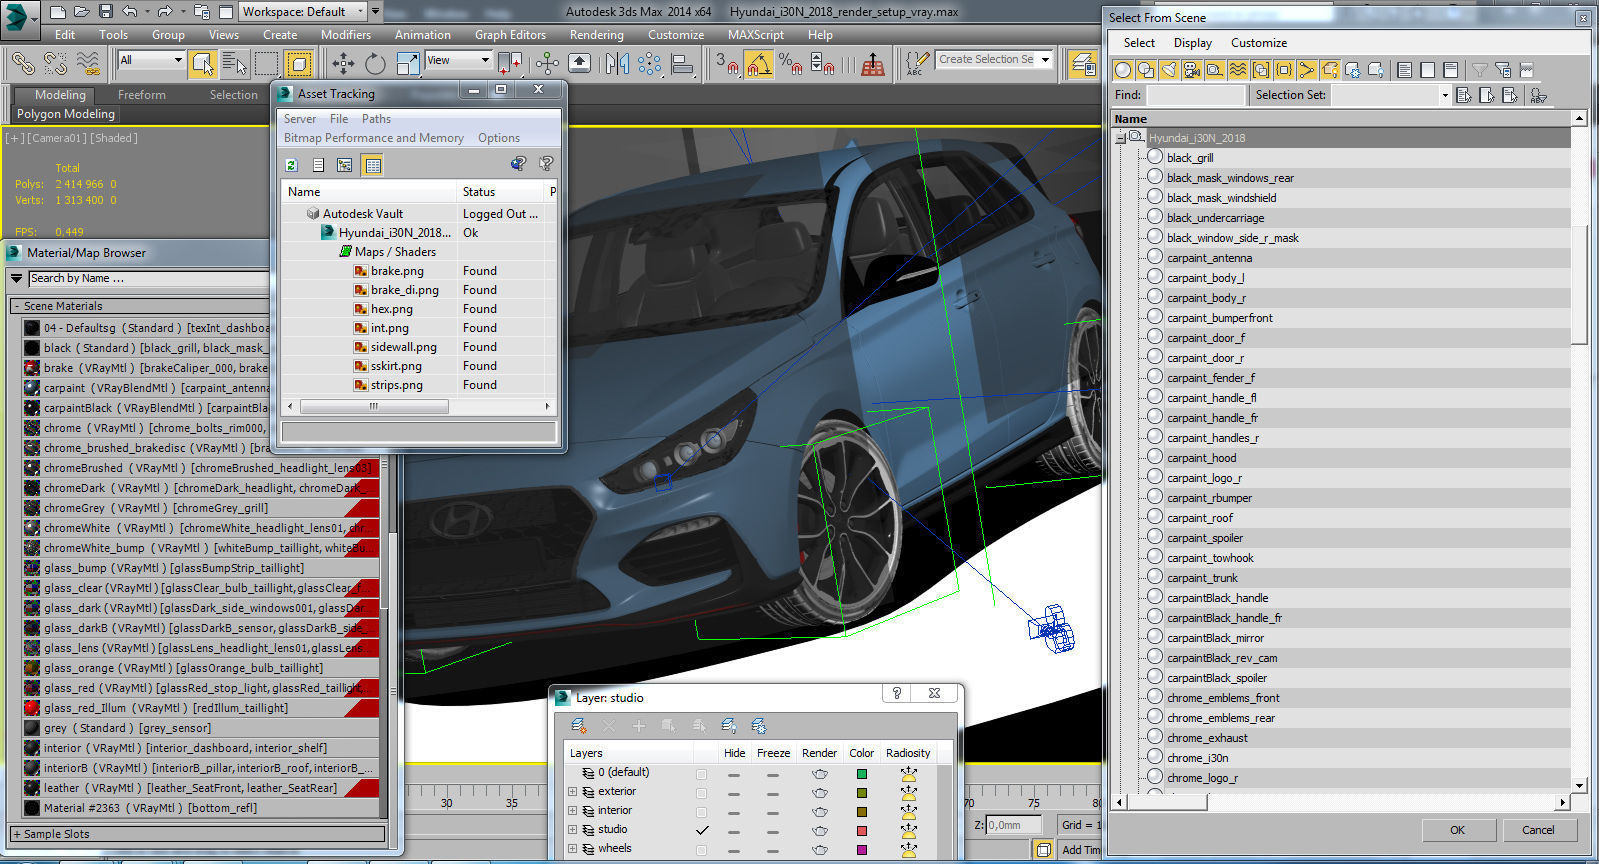Open the MAXScript menu
This screenshot has height=864, width=1599.
756,35
